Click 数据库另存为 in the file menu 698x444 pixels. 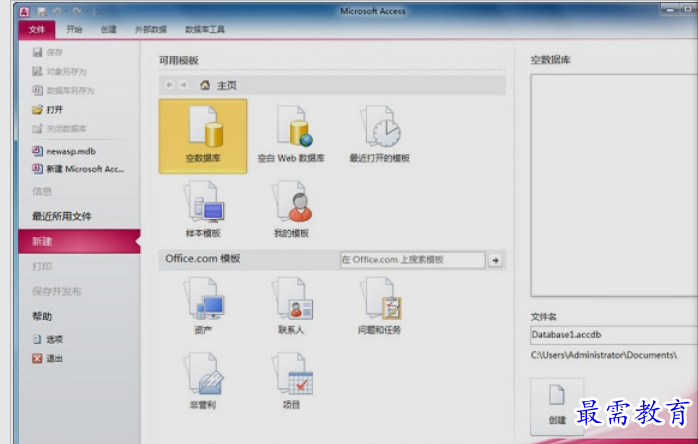[x=63, y=90]
